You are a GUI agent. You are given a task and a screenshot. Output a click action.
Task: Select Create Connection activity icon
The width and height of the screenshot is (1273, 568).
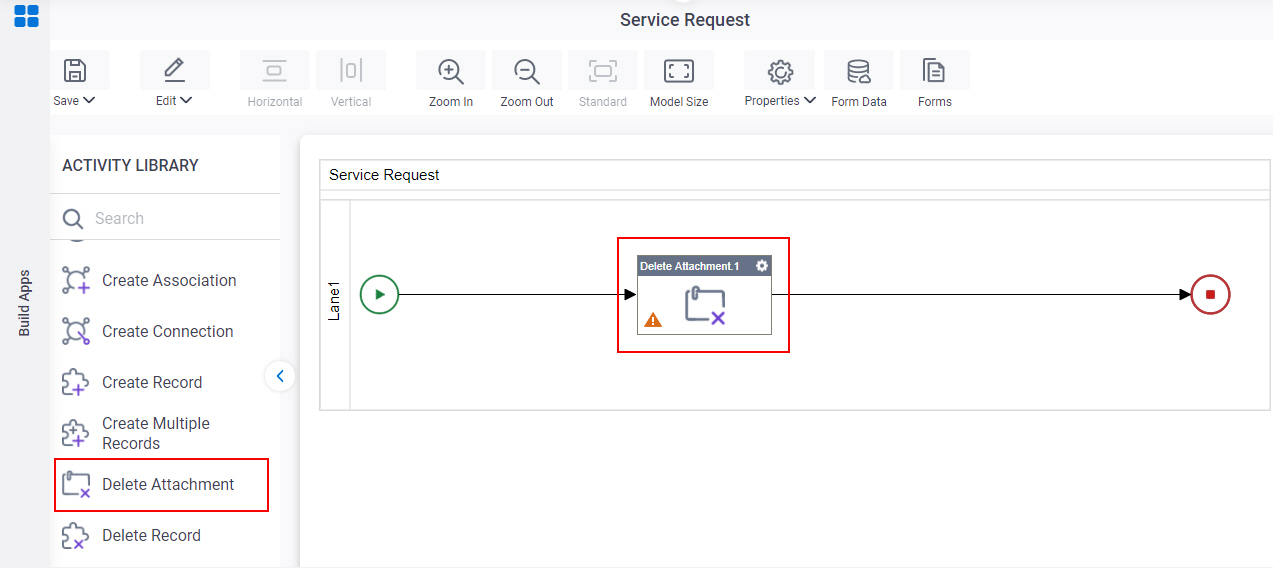pos(76,332)
